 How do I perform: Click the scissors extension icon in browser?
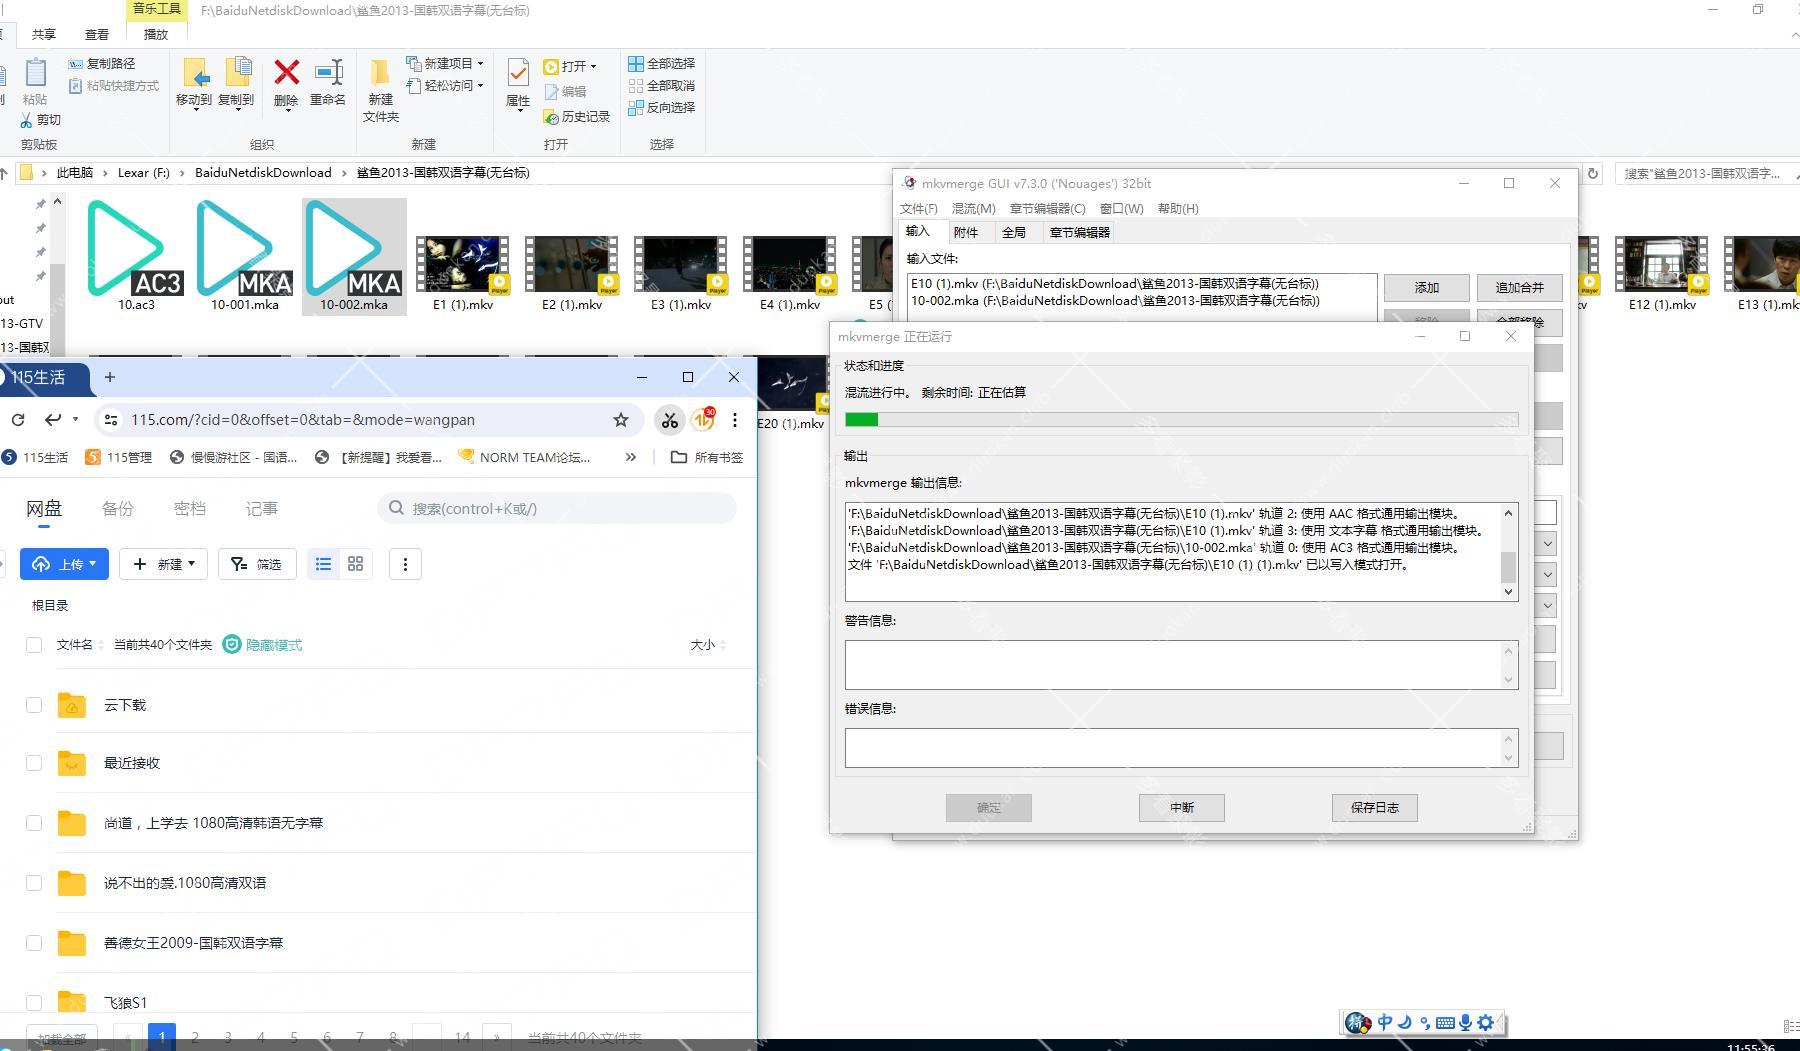669,420
